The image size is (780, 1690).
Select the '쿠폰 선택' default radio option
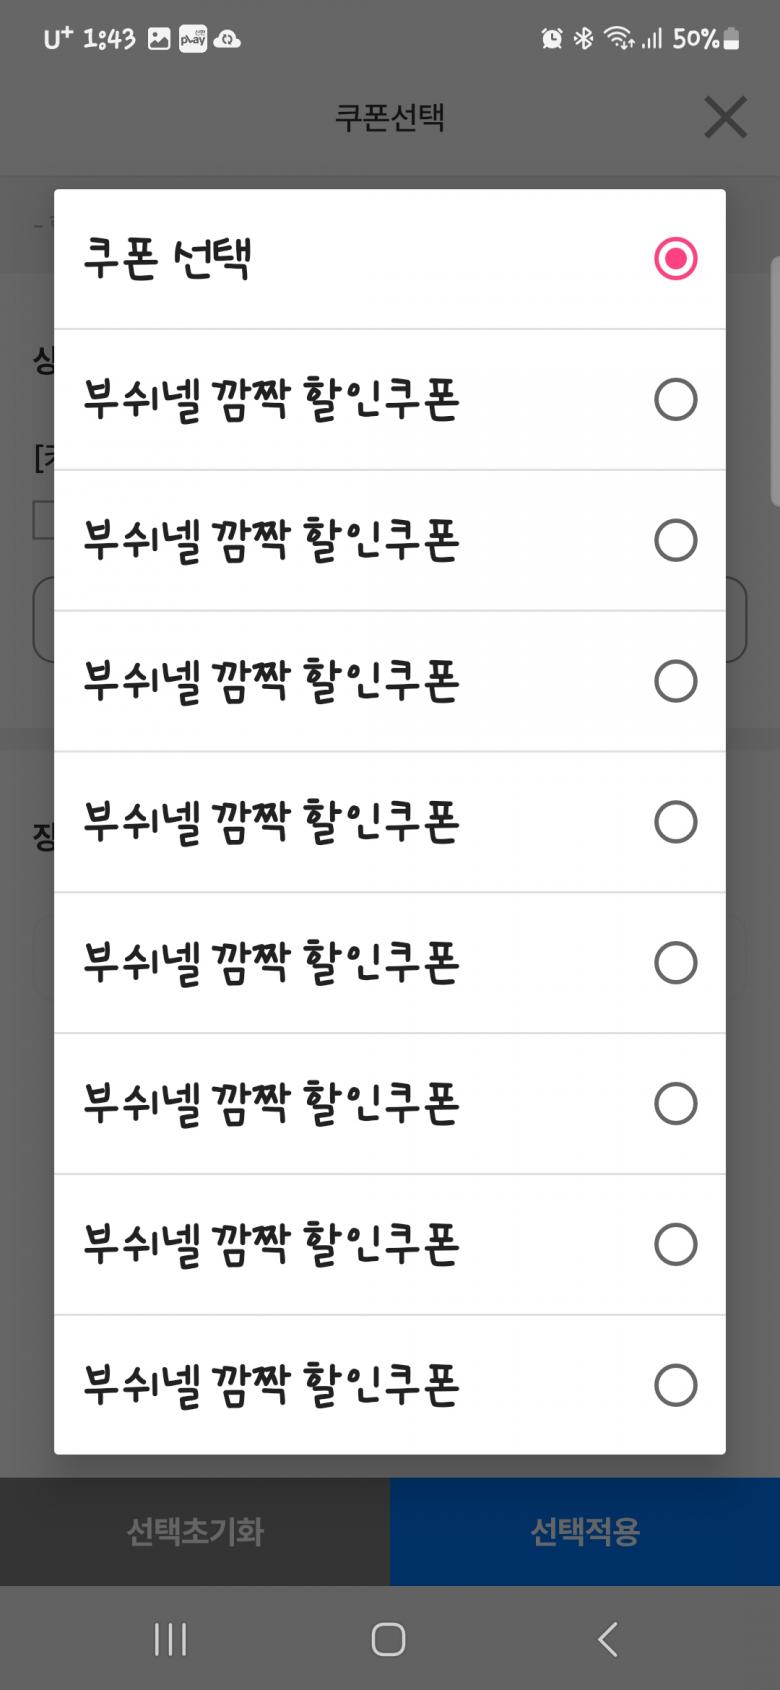point(675,259)
